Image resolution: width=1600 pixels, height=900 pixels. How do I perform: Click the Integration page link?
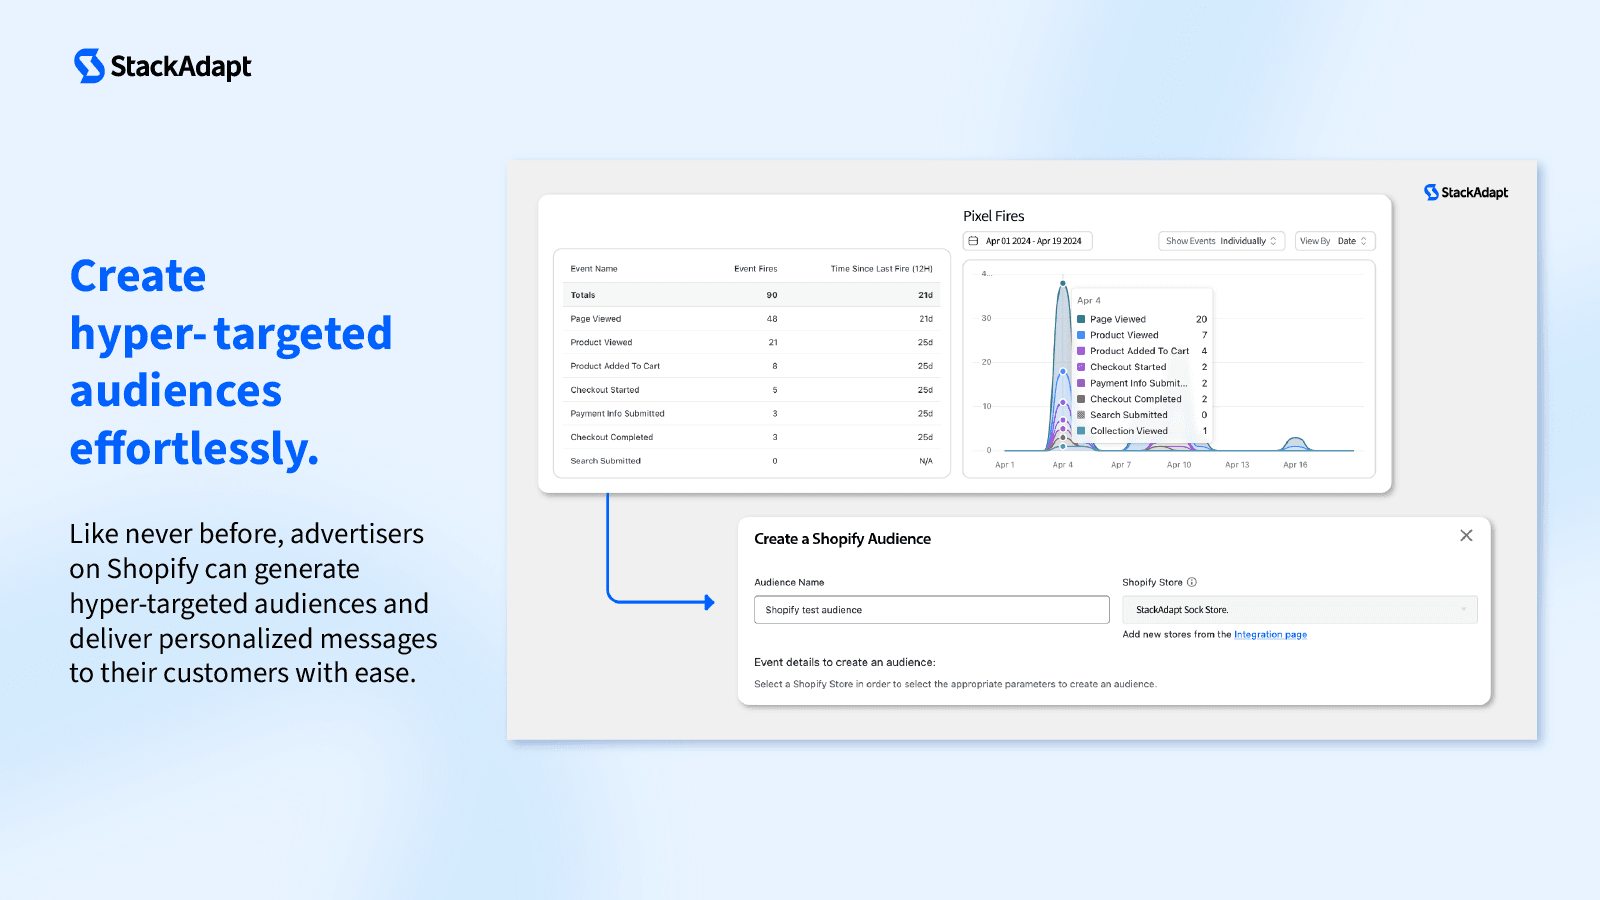pyautogui.click(x=1270, y=634)
